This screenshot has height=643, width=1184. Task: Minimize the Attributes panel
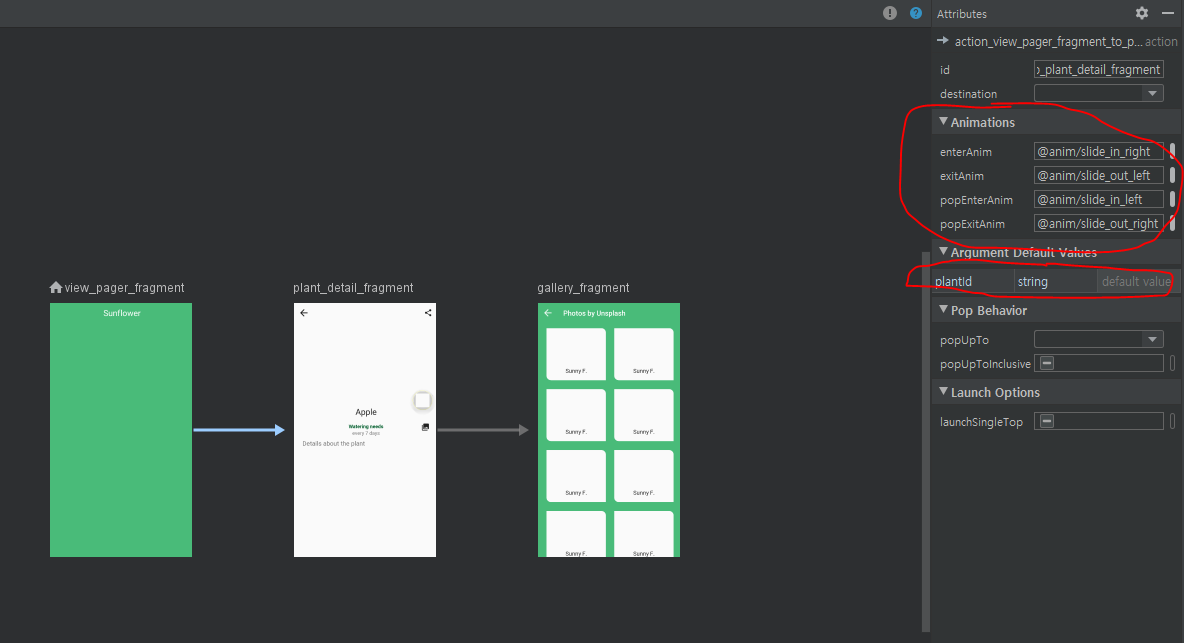(1167, 13)
